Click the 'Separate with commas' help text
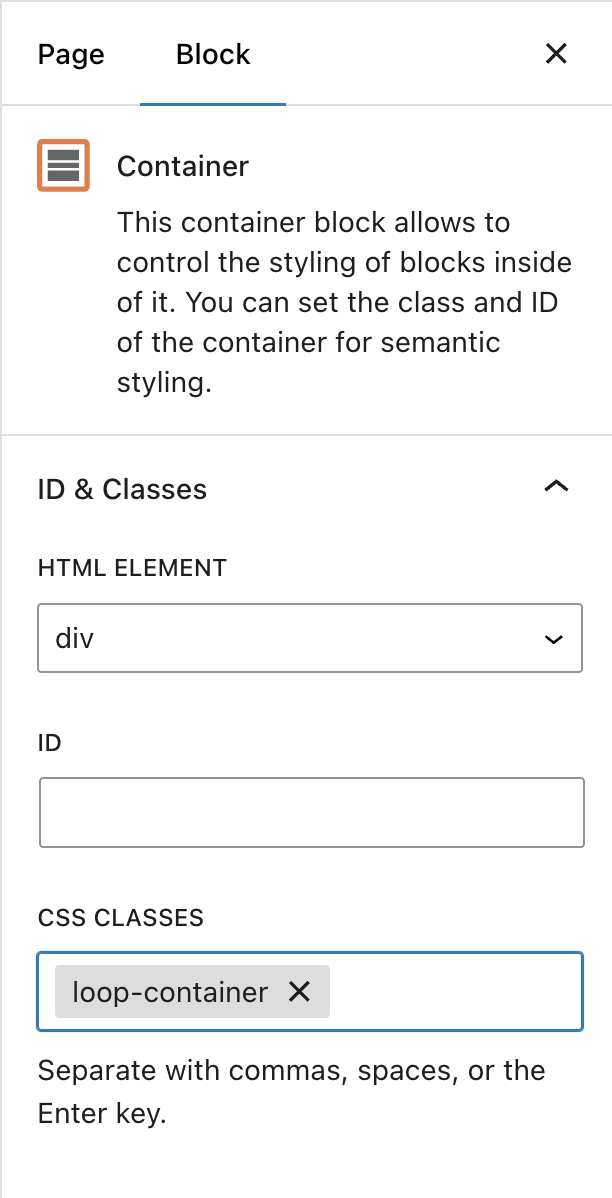Viewport: 612px width, 1198px height. pyautogui.click(x=292, y=1092)
